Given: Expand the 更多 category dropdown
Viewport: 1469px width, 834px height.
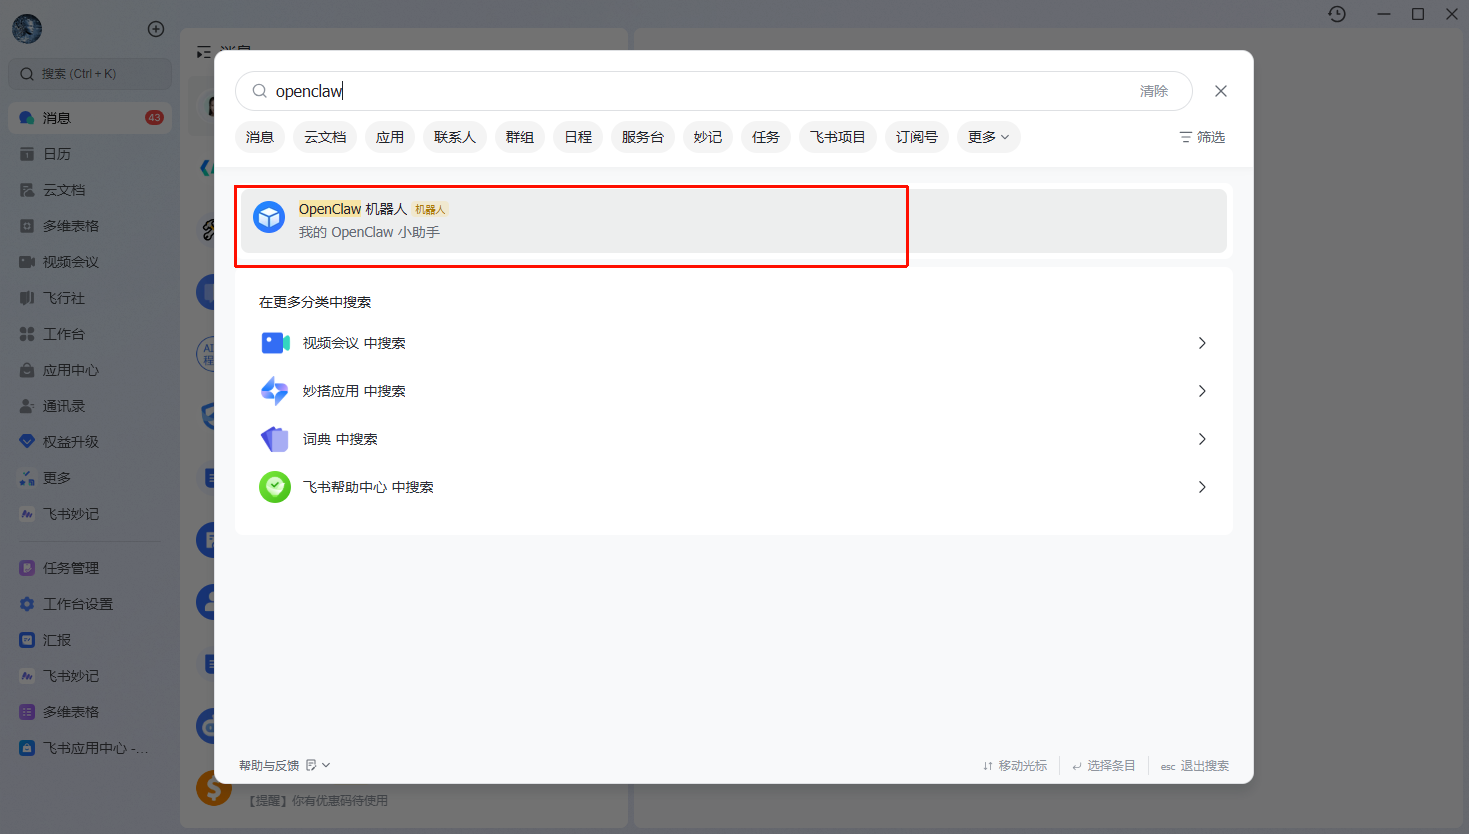Looking at the screenshot, I should [x=988, y=137].
